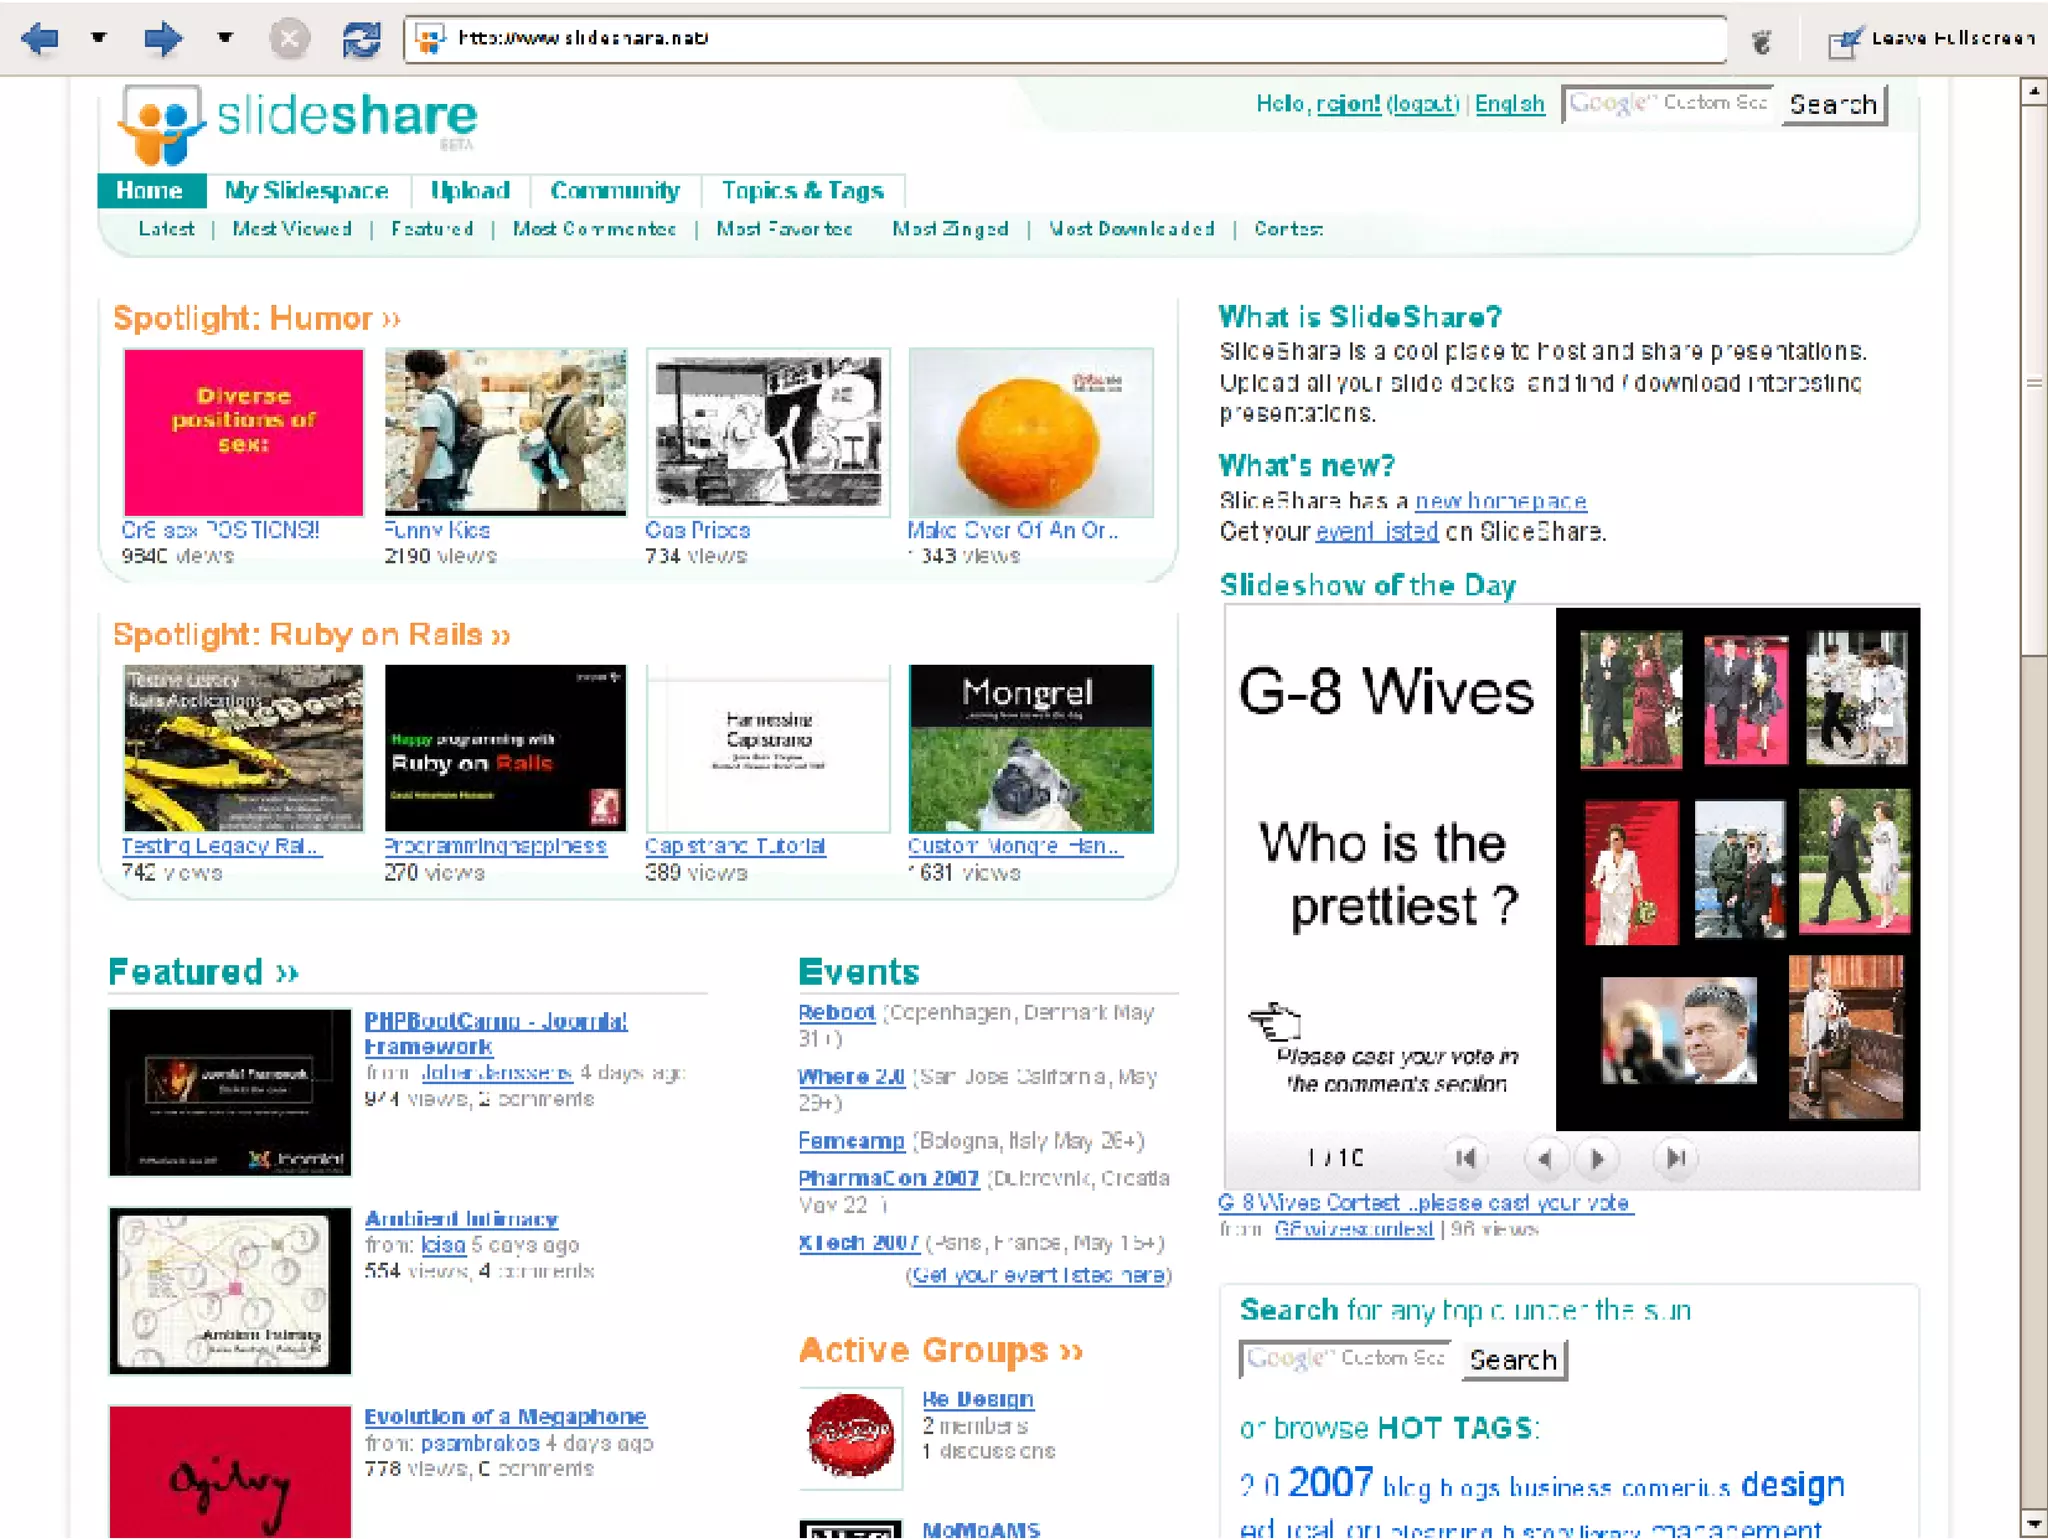The width and height of the screenshot is (2048, 1539).
Task: Click the browser forward arrow icon
Action: point(162,39)
